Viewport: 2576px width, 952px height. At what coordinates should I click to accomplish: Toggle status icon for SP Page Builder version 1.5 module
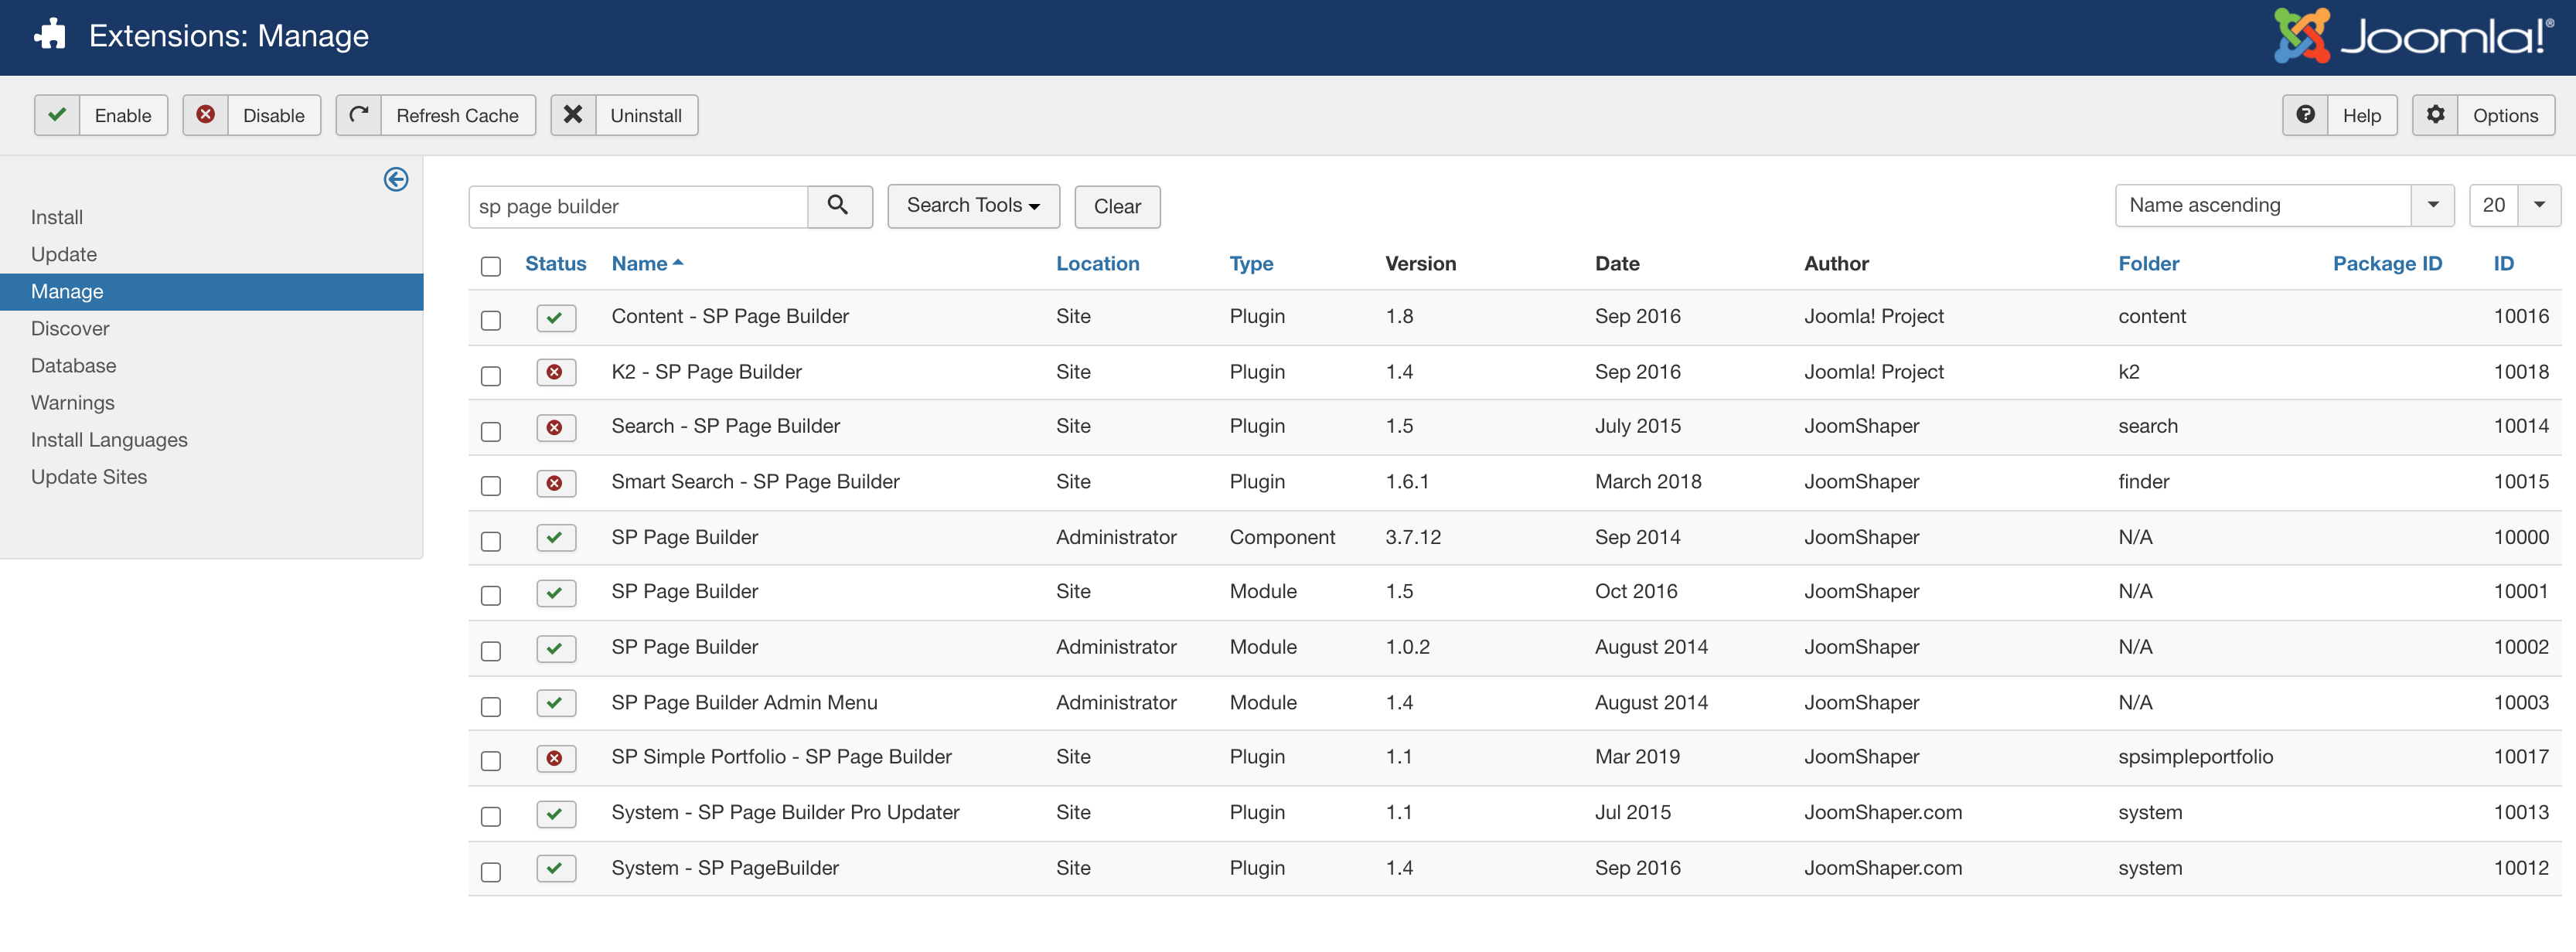555,593
